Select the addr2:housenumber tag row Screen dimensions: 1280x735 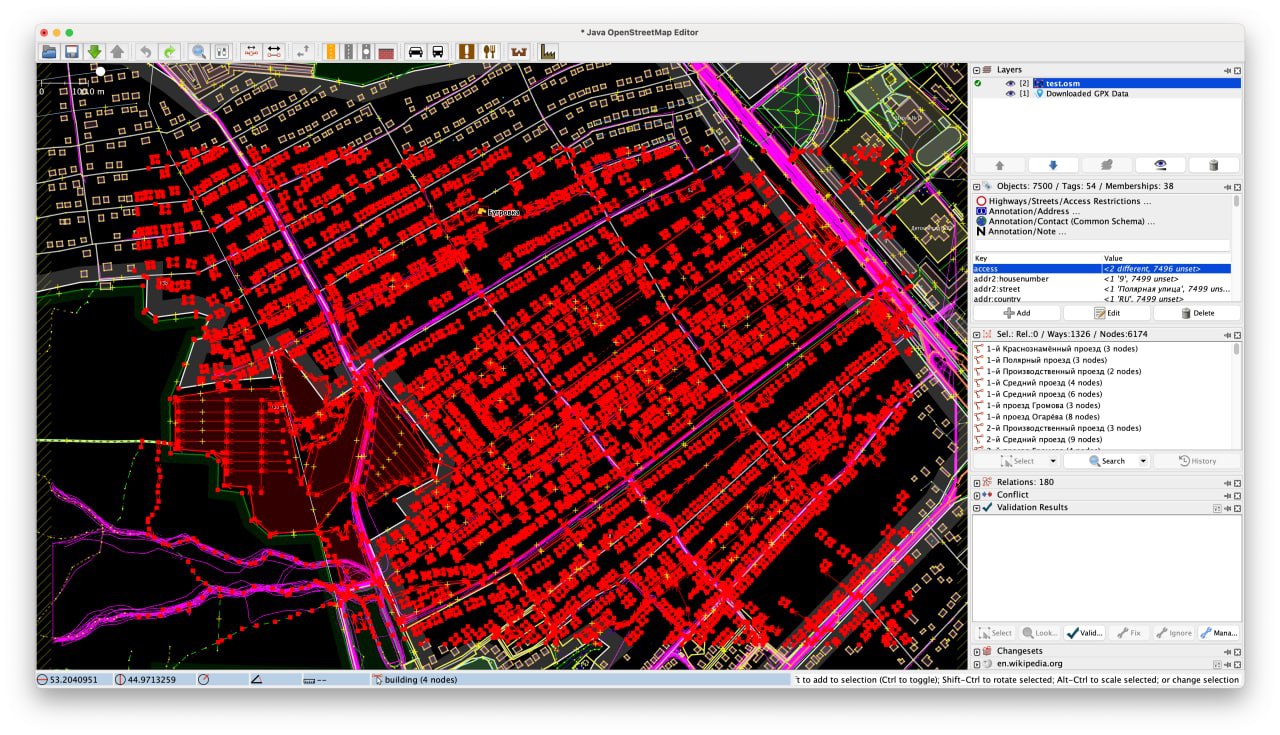tap(1102, 279)
